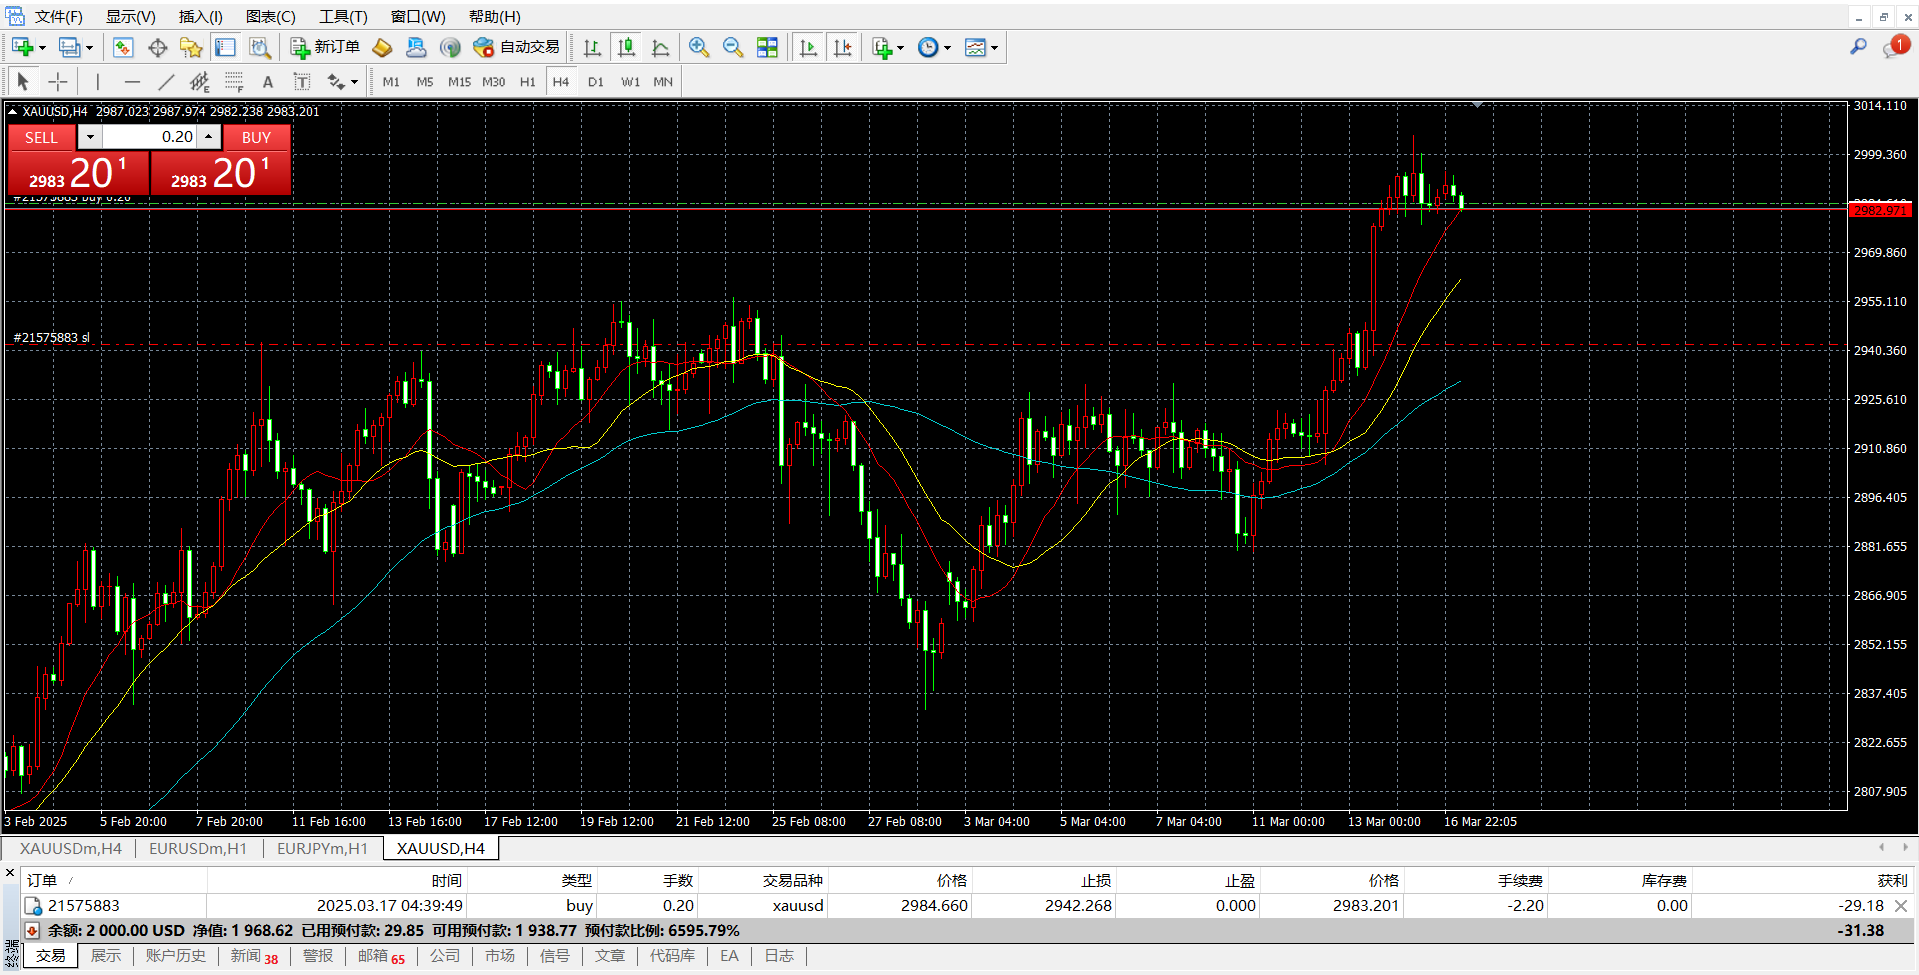Open the search magnifier icon
1919x975 pixels.
pyautogui.click(x=1858, y=46)
